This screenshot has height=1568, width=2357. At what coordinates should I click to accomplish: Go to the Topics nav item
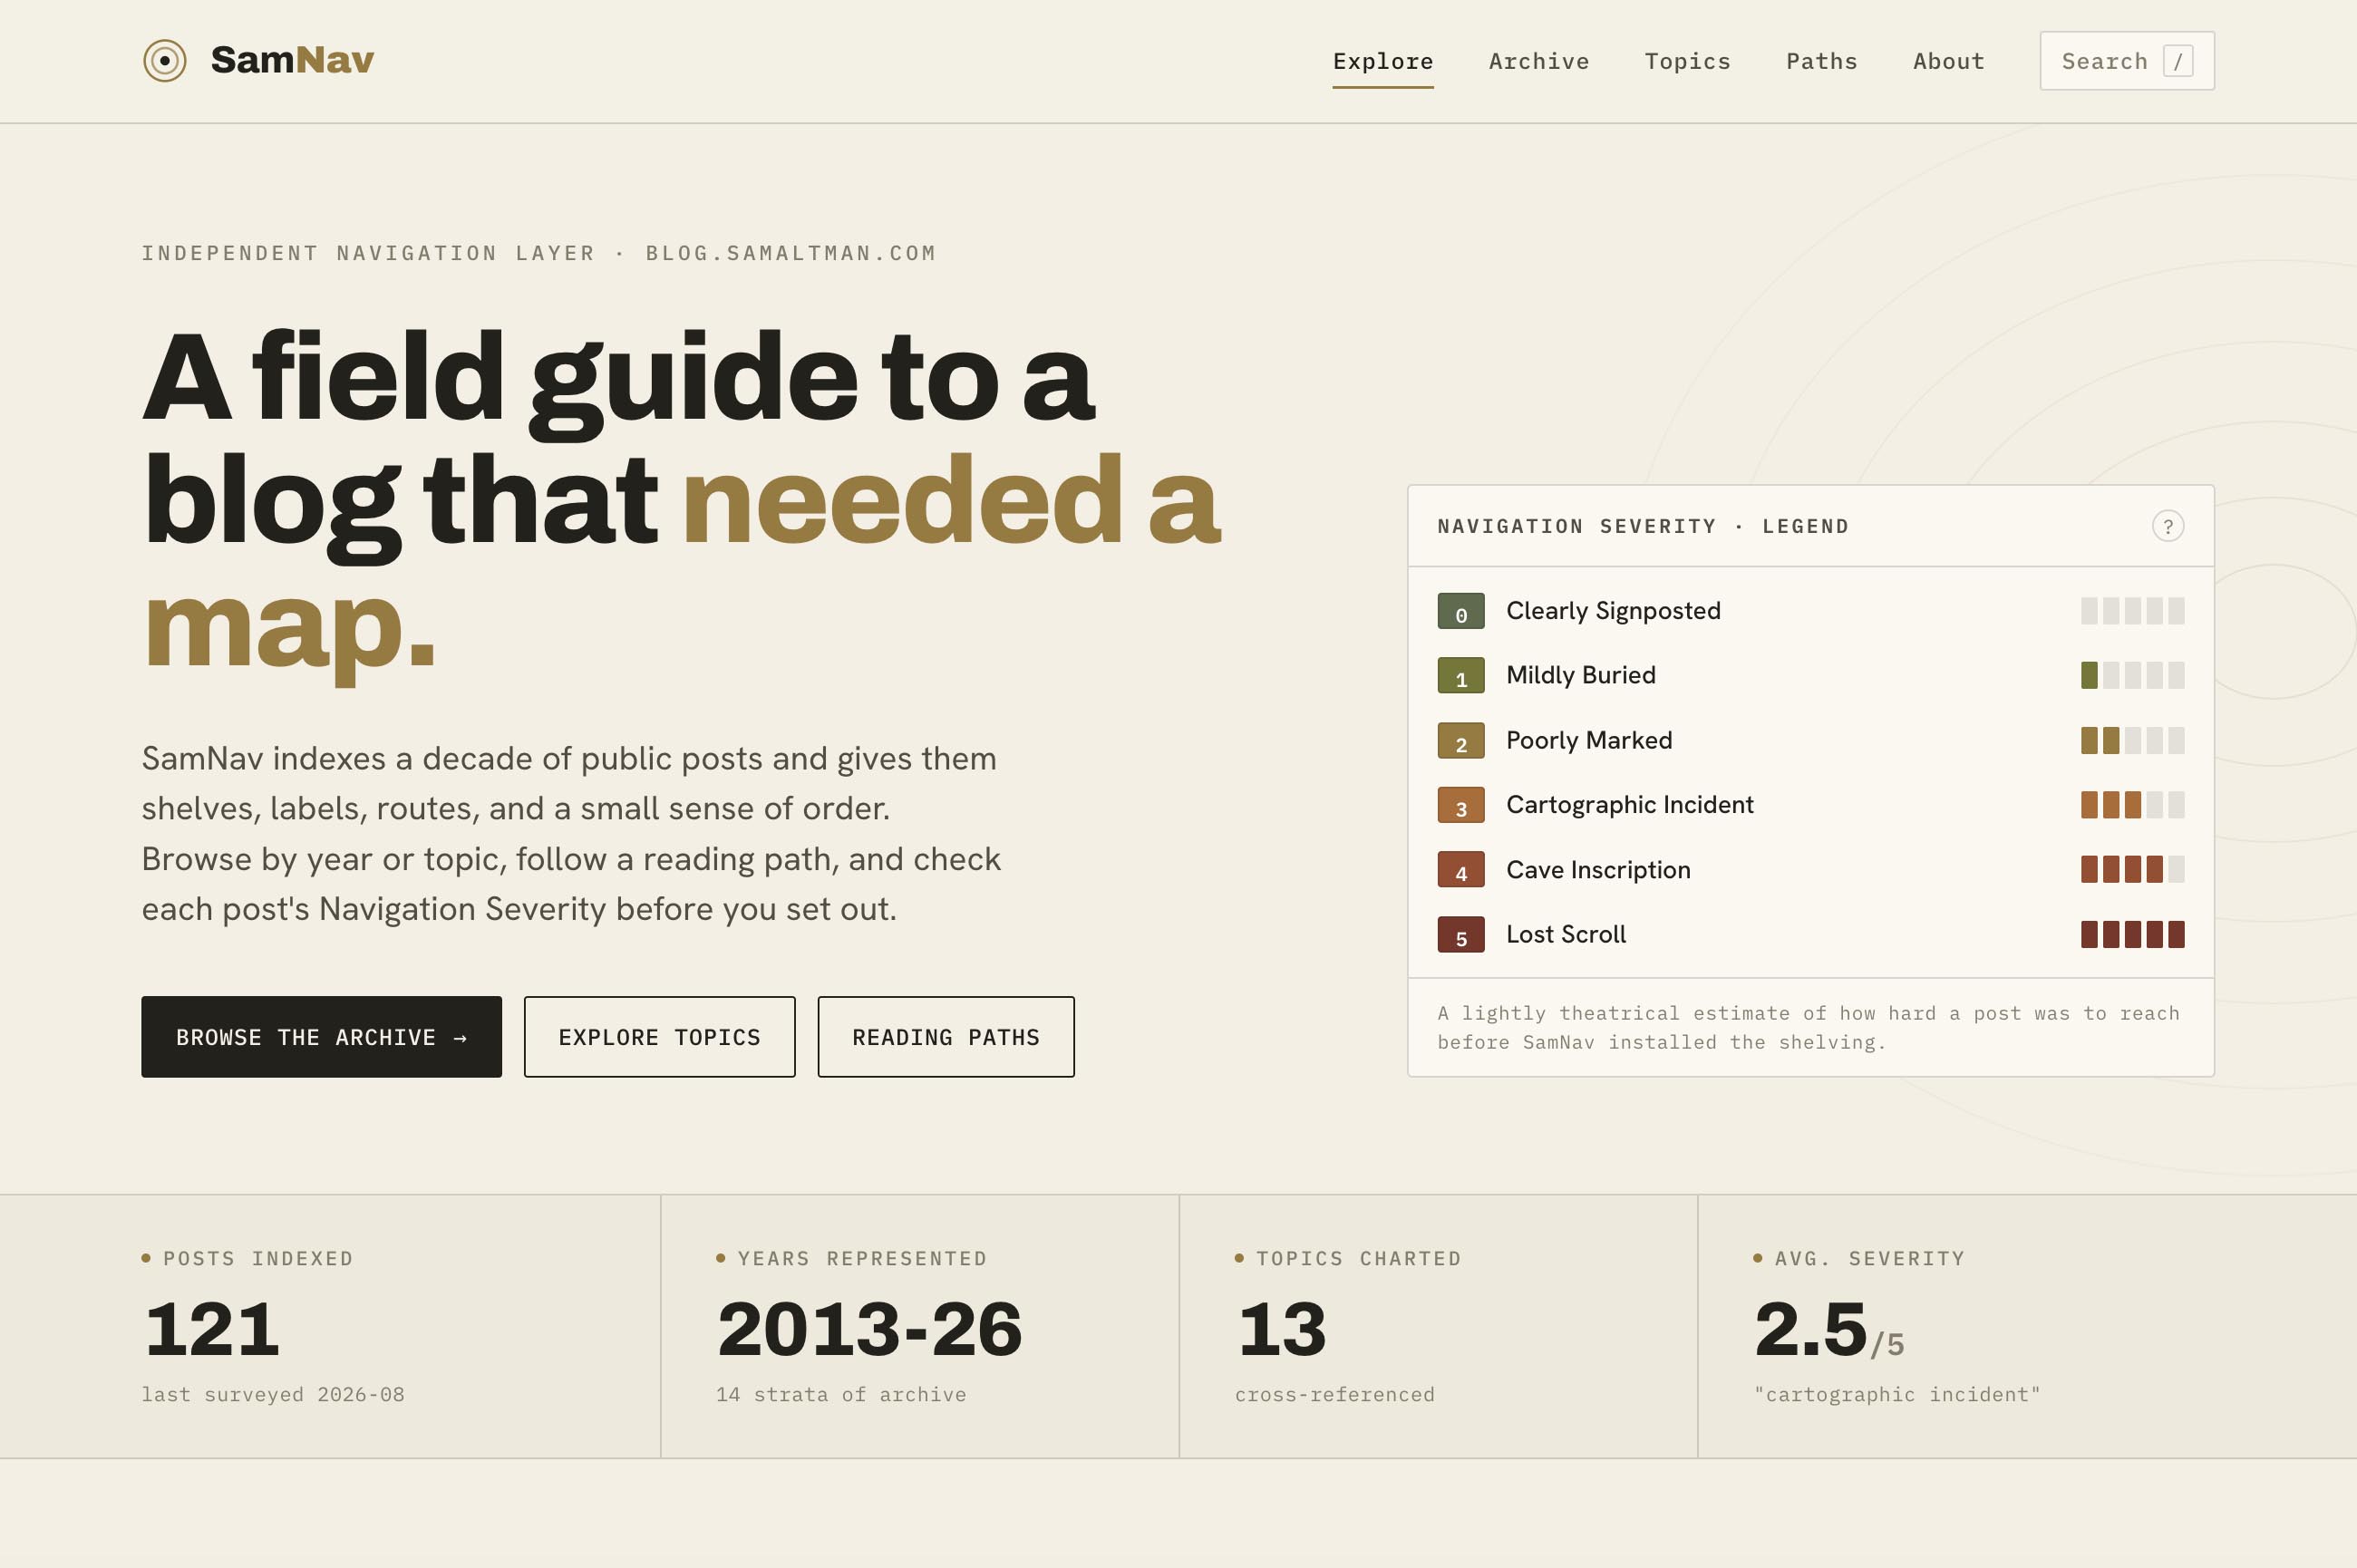tap(1687, 61)
